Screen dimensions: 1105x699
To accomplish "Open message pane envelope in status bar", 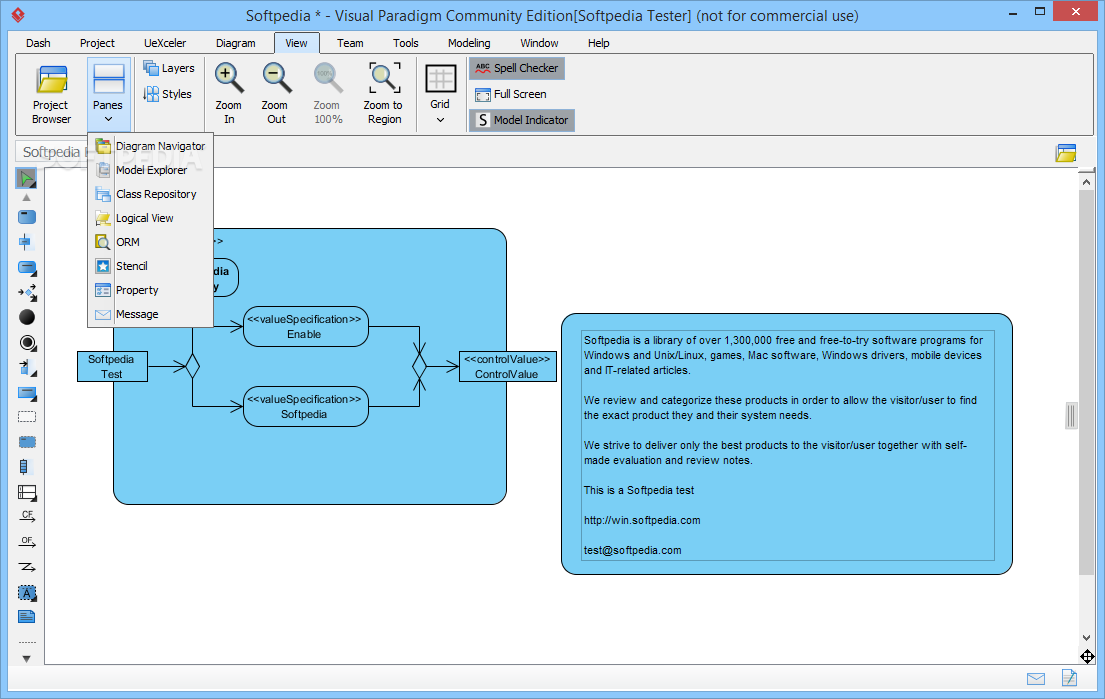I will pyautogui.click(x=1036, y=679).
